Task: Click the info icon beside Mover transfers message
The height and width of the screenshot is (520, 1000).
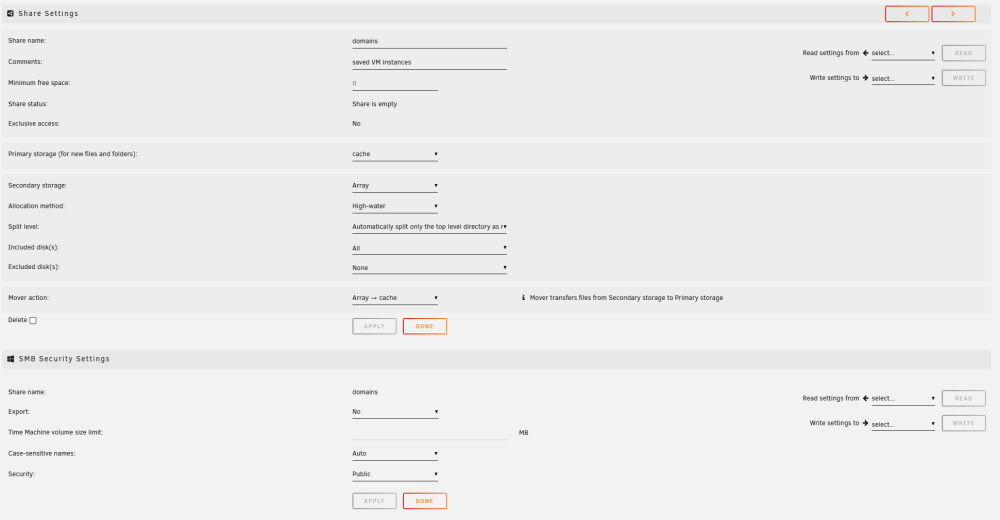Action: [x=524, y=298]
